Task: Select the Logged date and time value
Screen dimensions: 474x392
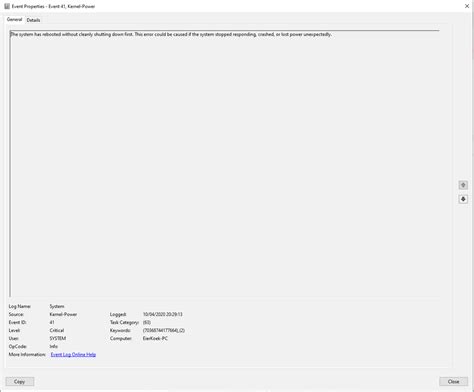Action: [x=163, y=314]
